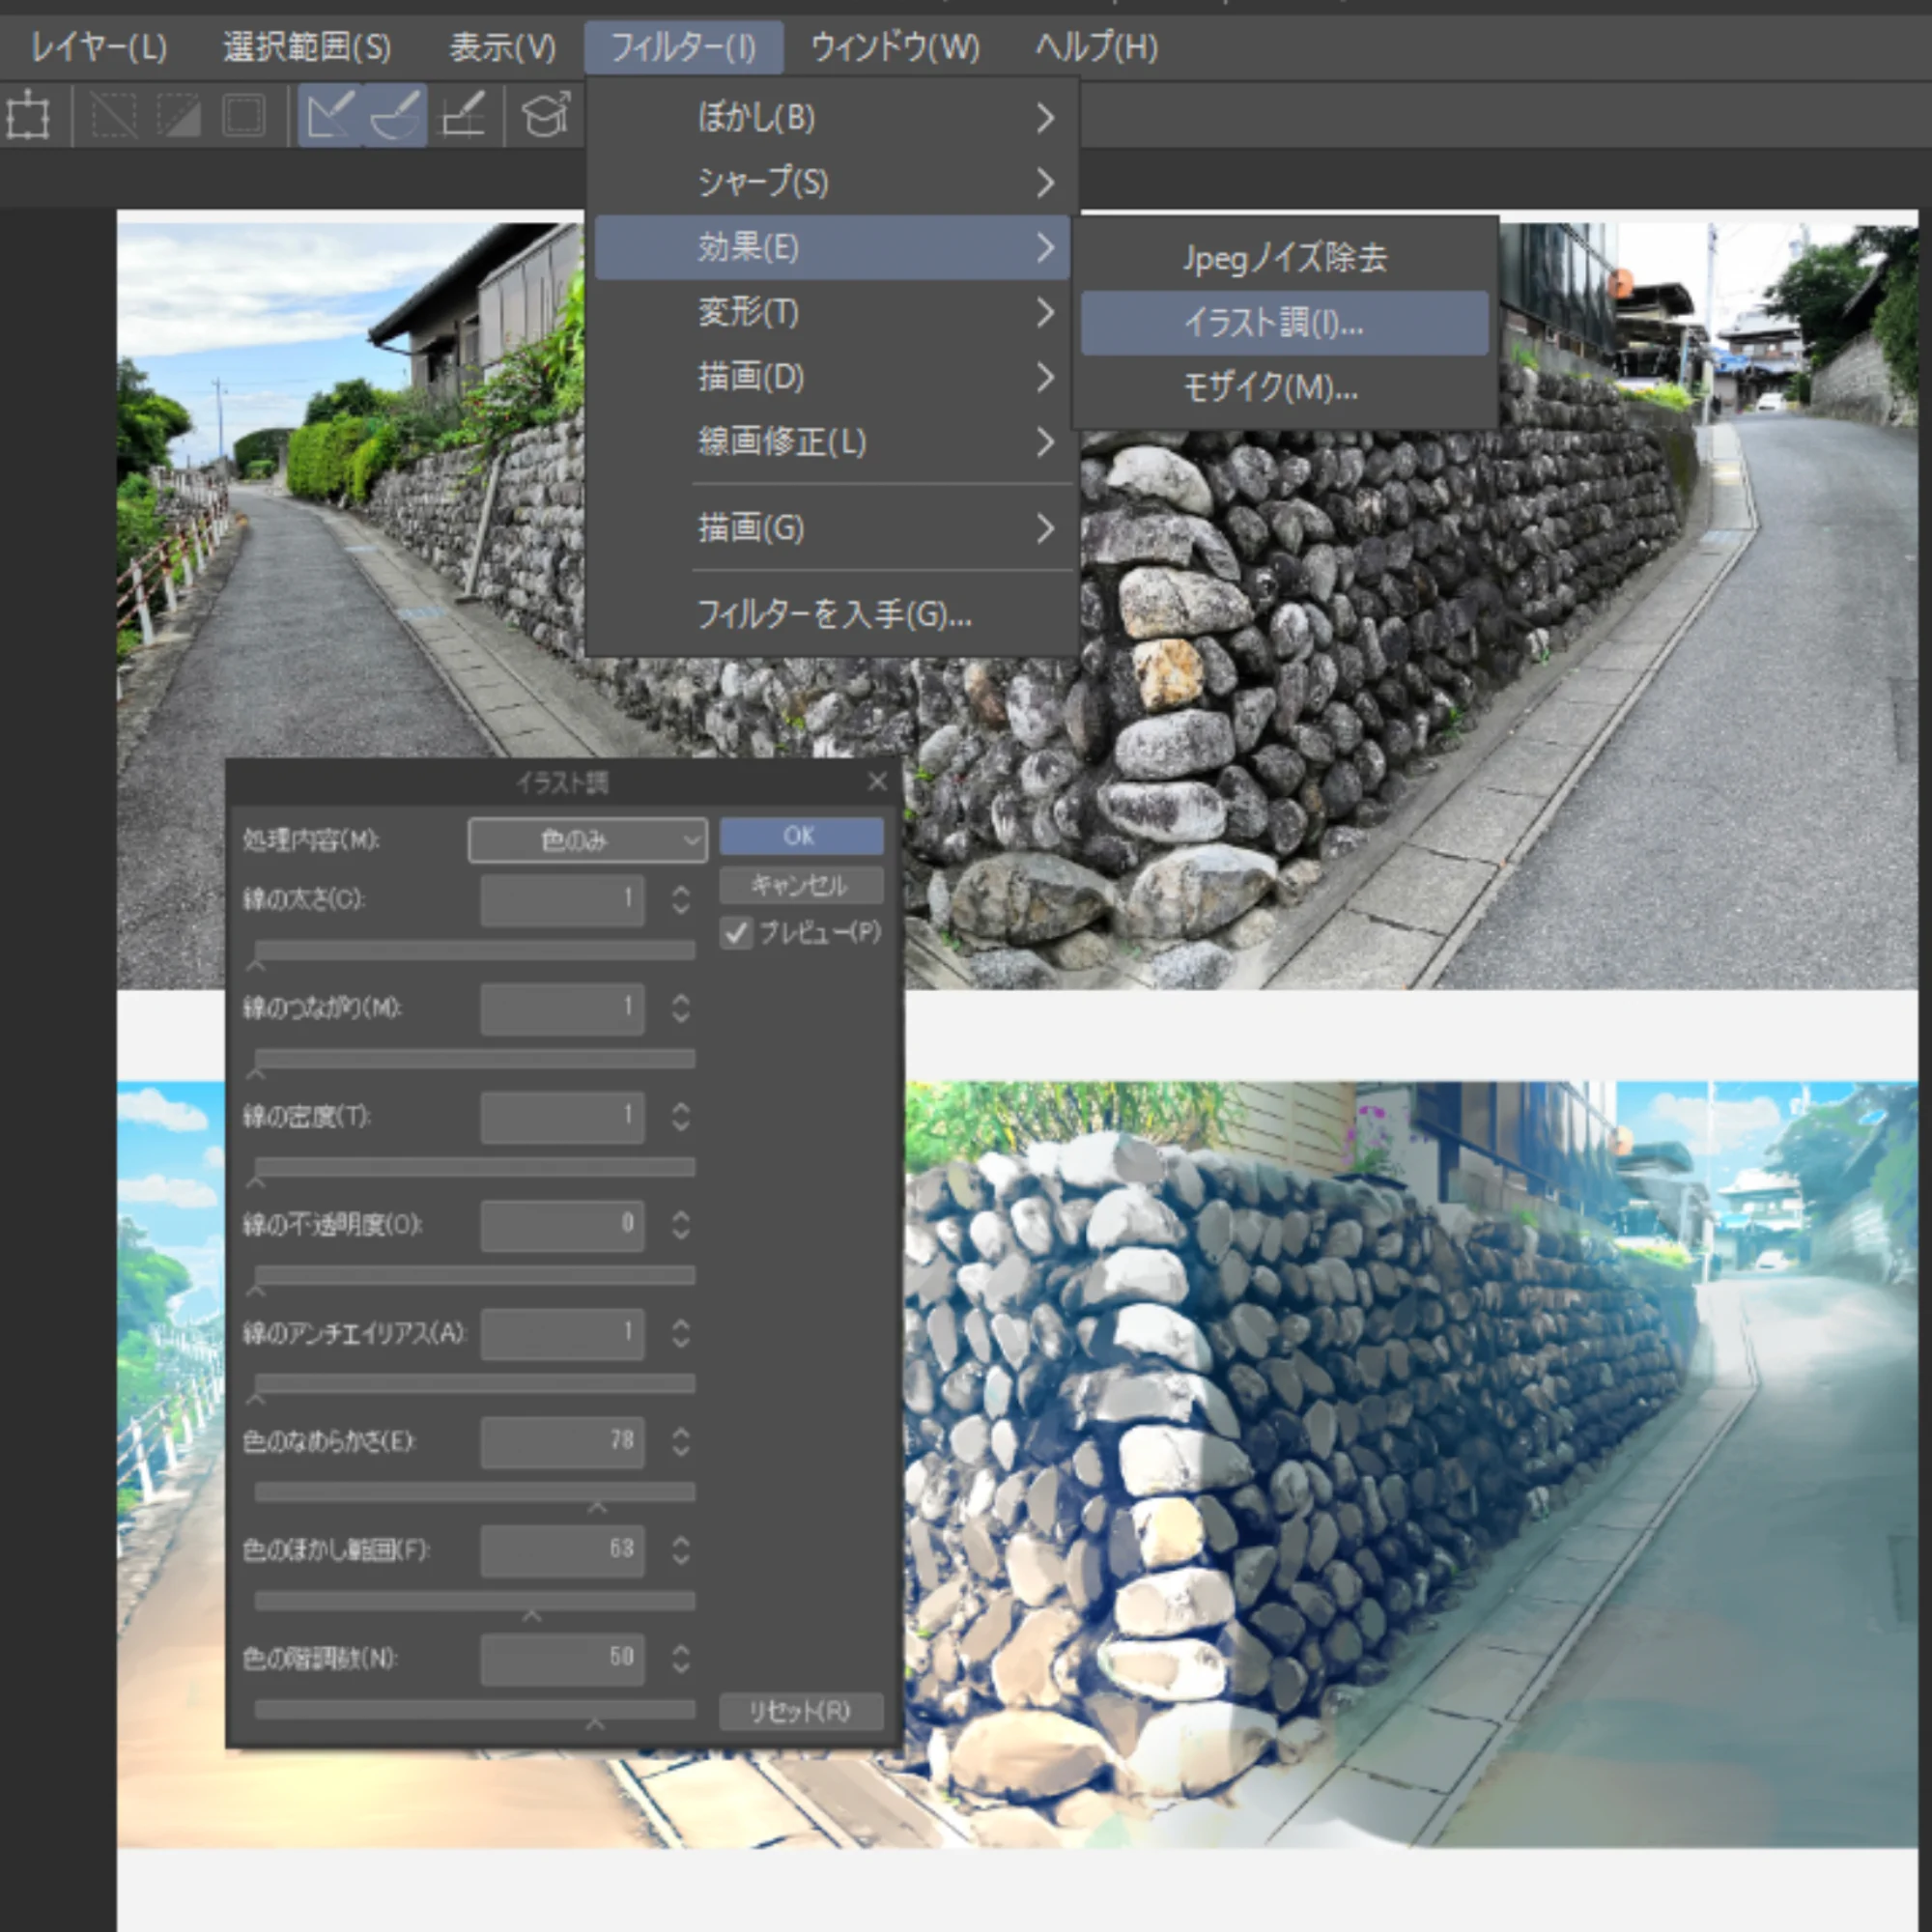Select the Scale/Rotate transform icon

(x=28, y=116)
